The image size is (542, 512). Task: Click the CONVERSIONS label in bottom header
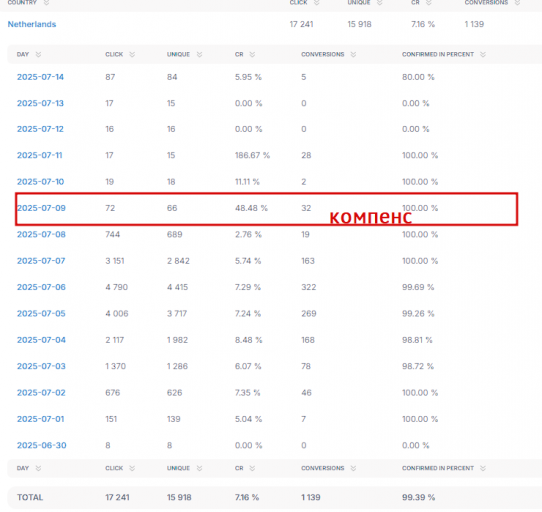pyautogui.click(x=323, y=468)
